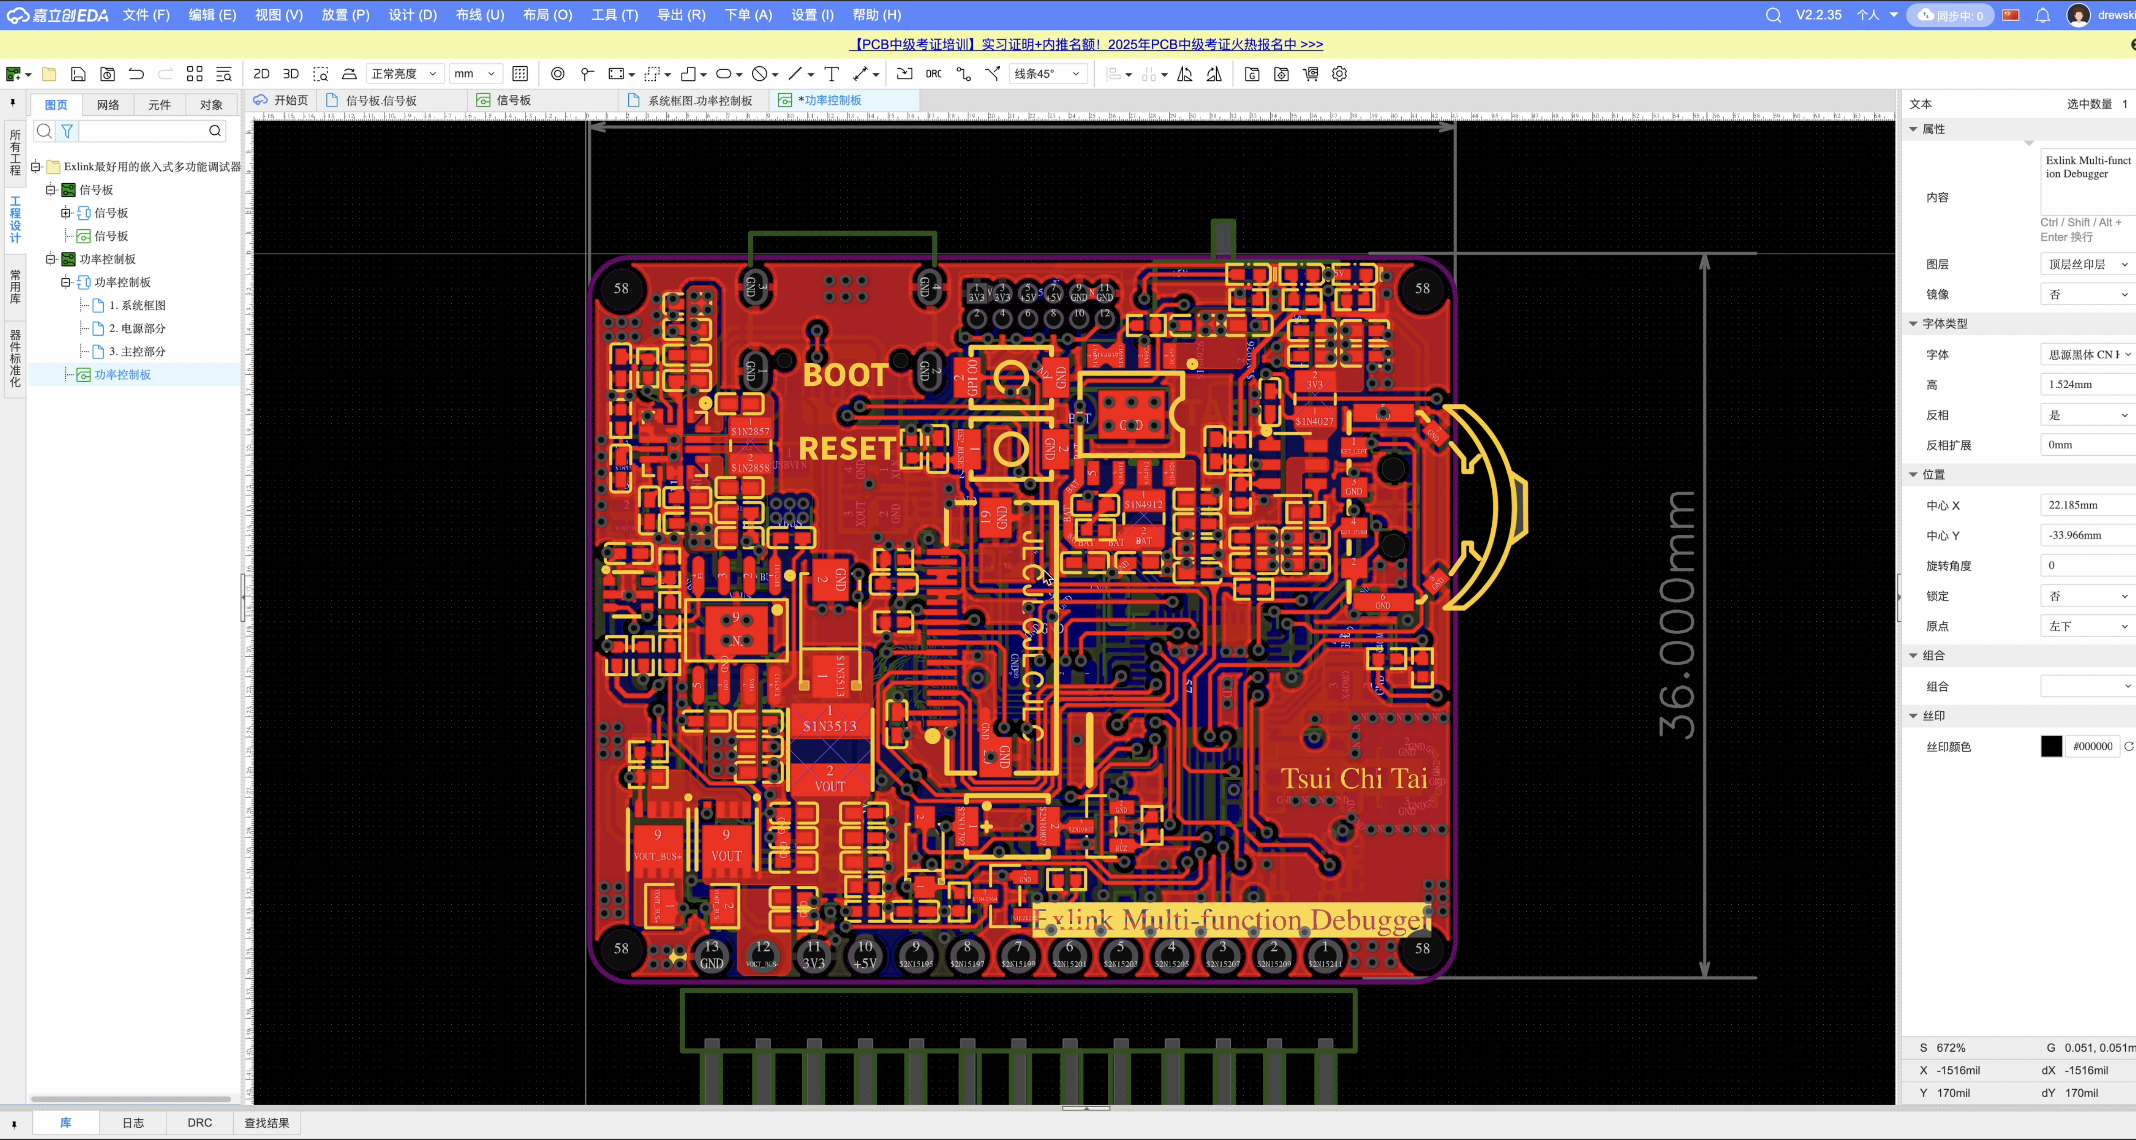
Task: Click the Undo arrow icon
Action: [x=136, y=74]
